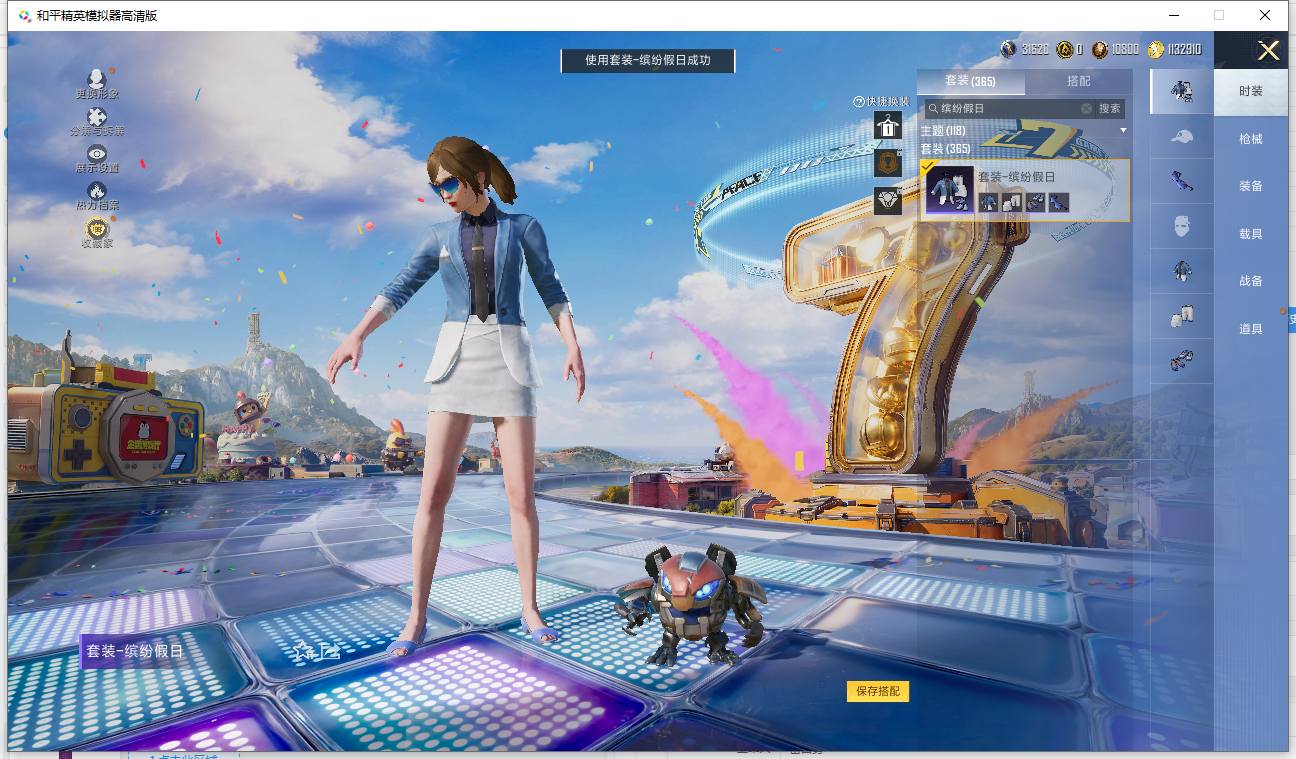Select the face mask category icon
1296x759 pixels.
pyautogui.click(x=1182, y=226)
